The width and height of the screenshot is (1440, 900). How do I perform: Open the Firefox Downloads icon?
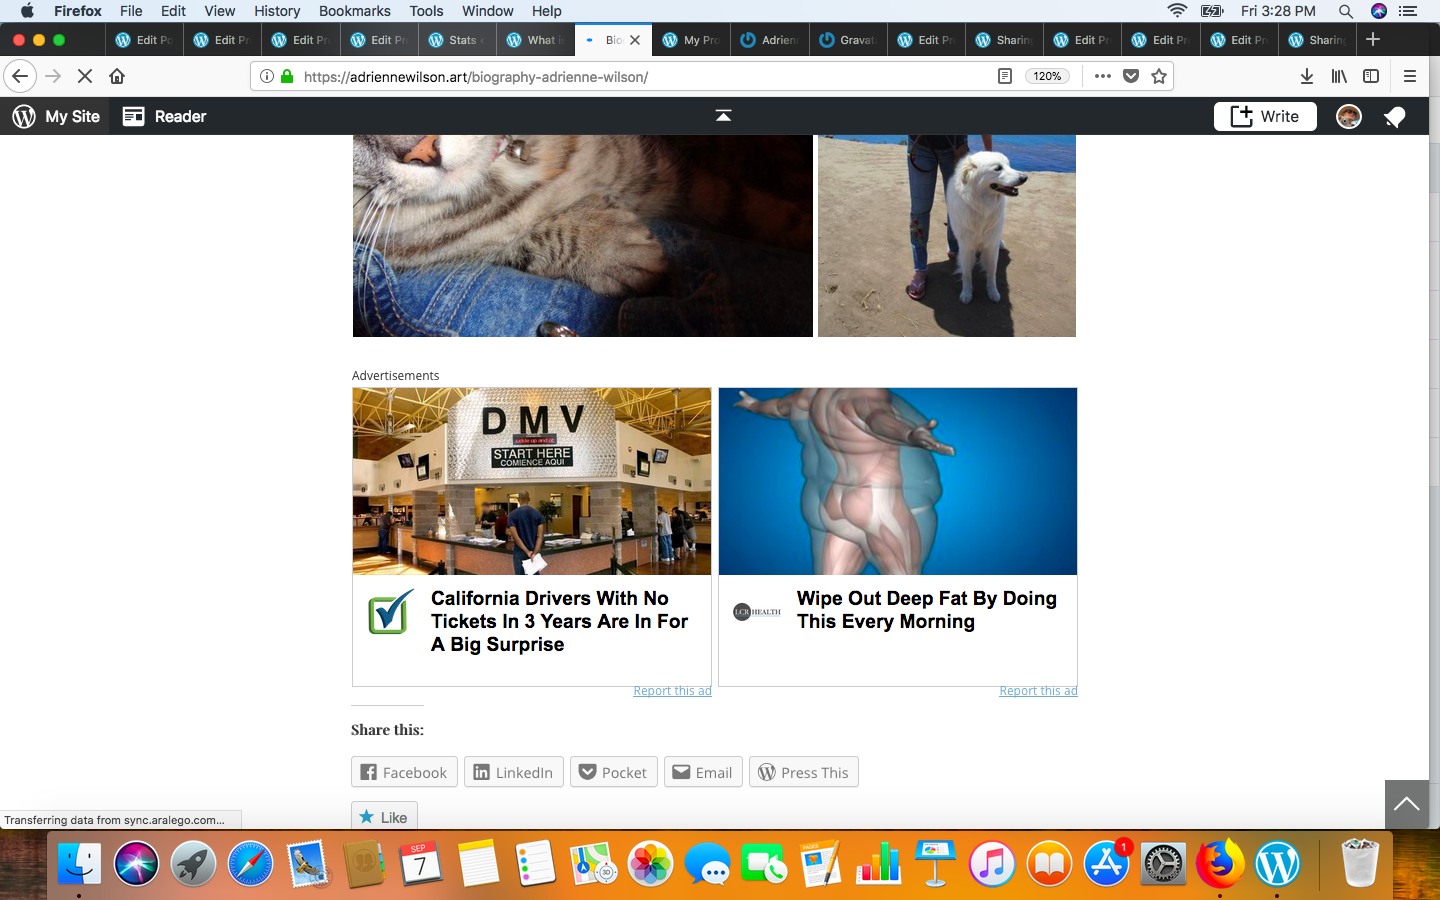click(1306, 76)
